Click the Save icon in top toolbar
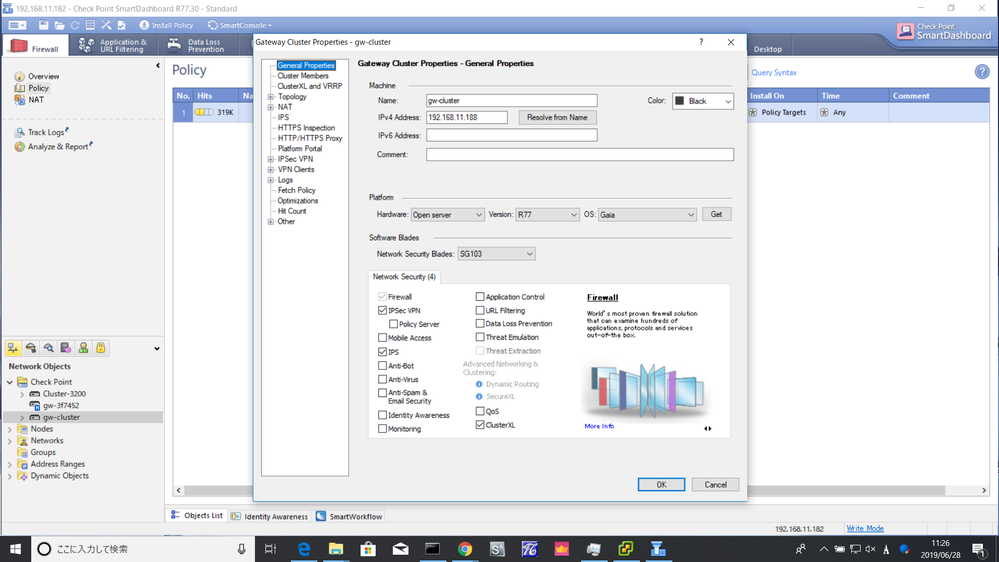 point(43,25)
